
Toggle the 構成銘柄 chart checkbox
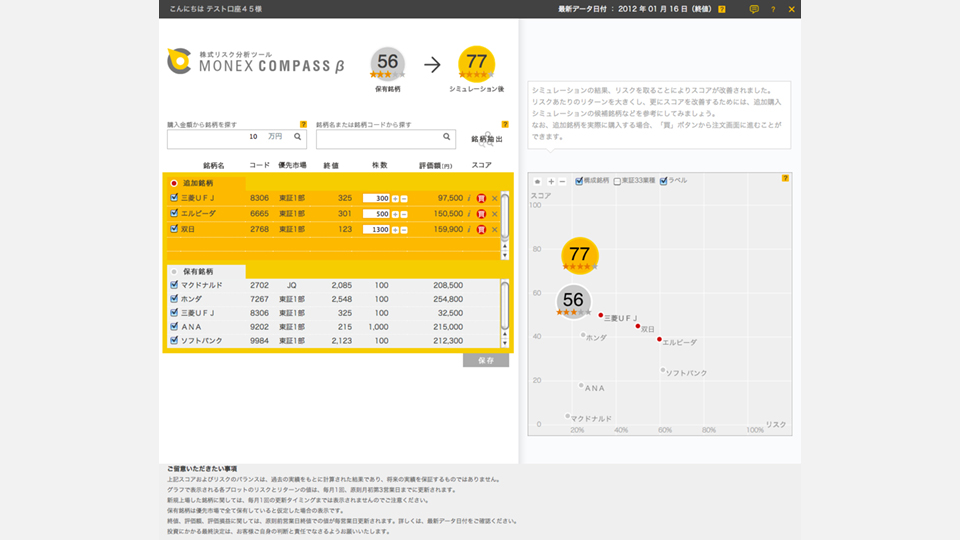(x=579, y=181)
